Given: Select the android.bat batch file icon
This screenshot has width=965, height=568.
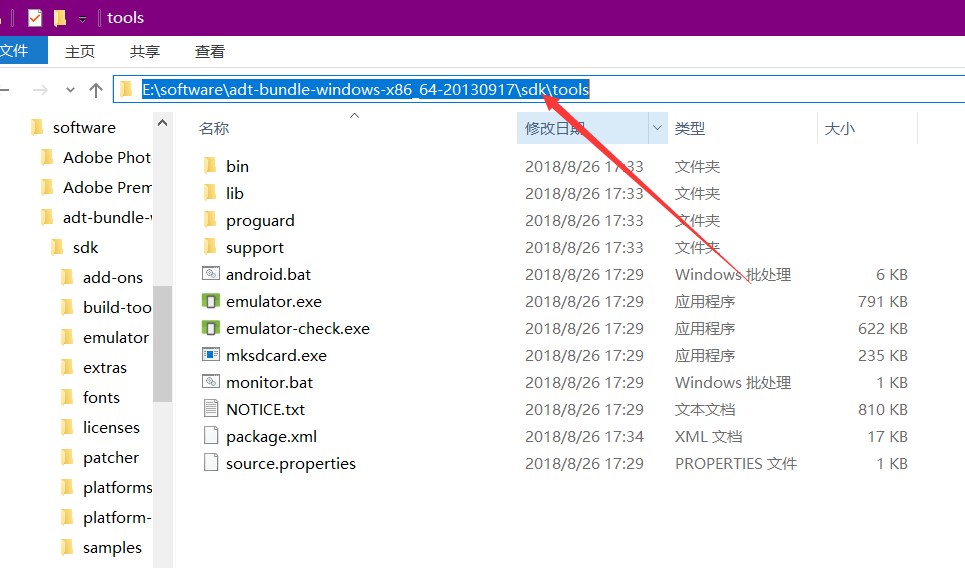Looking at the screenshot, I should click(x=210, y=274).
